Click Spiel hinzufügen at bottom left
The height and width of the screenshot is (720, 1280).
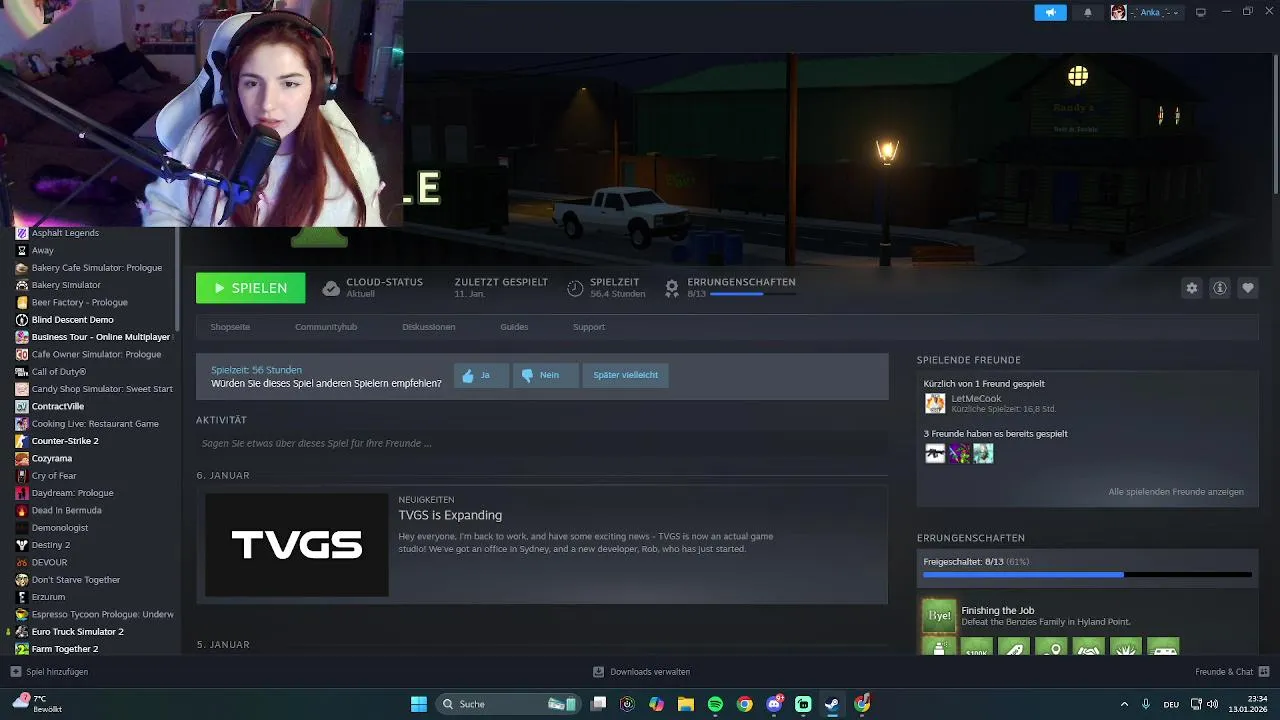pyautogui.click(x=50, y=672)
